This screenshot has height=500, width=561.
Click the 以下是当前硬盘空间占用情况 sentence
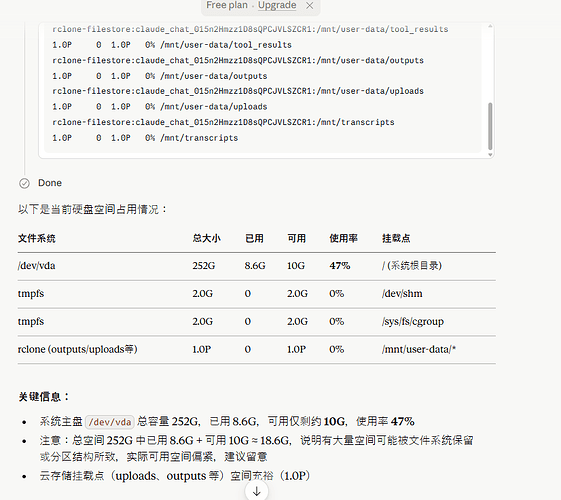(92, 209)
